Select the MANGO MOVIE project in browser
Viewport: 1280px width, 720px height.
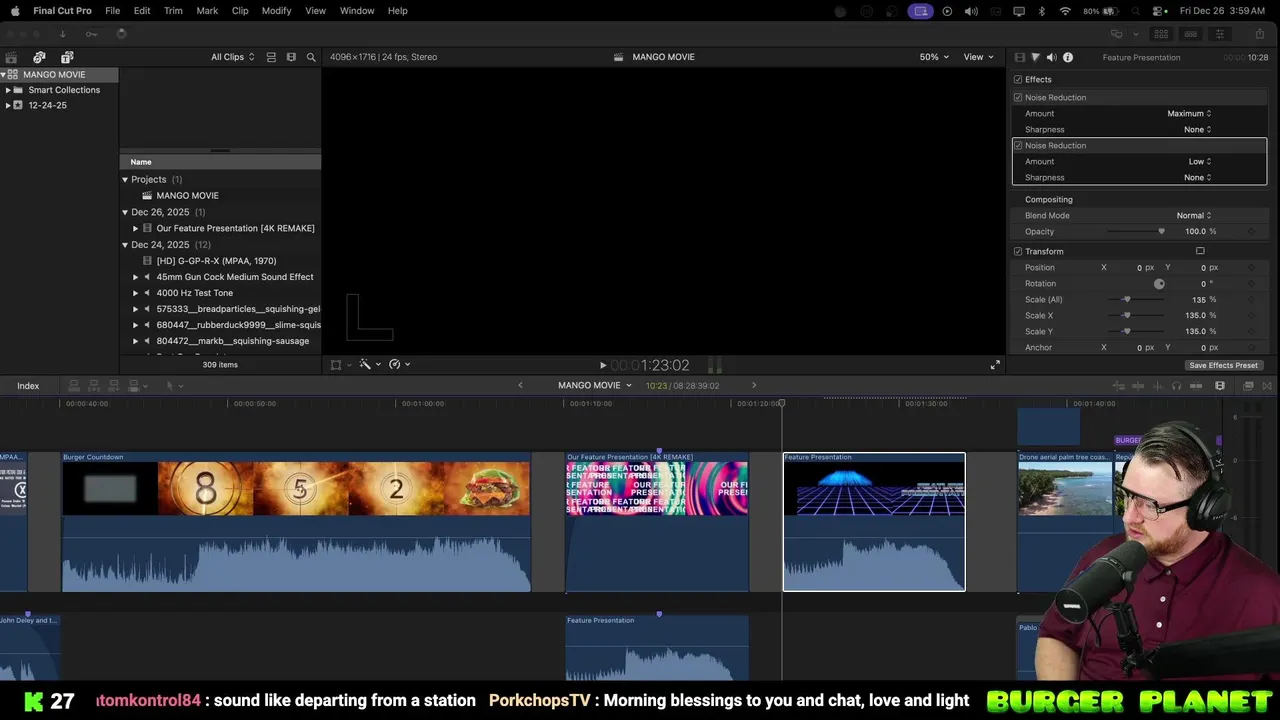coord(187,196)
